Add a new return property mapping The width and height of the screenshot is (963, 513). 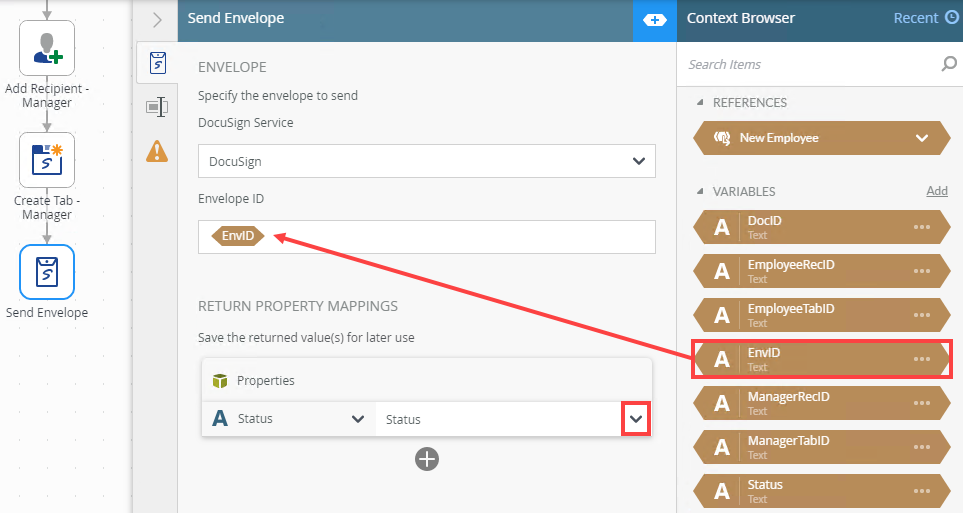(427, 459)
